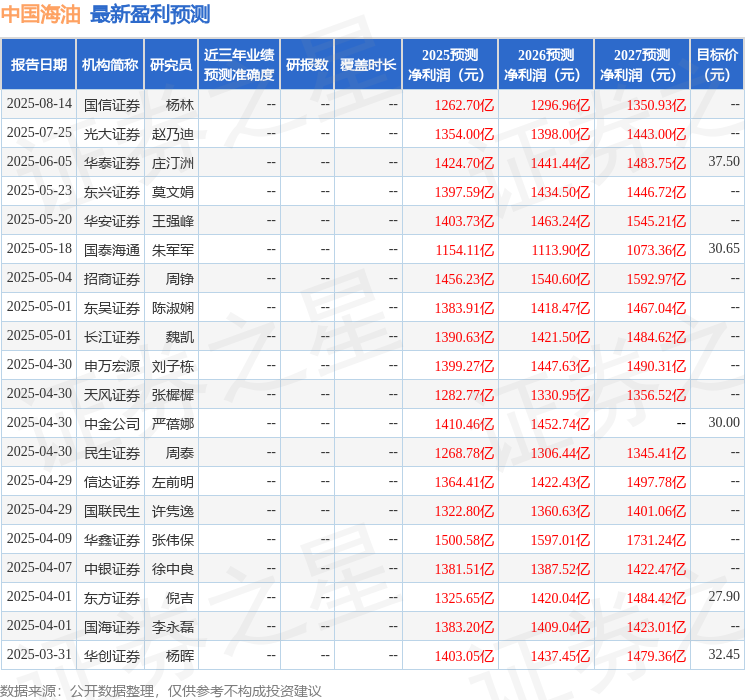
Task: Click the 2026预测净利润 column header
Action: pyautogui.click(x=546, y=65)
